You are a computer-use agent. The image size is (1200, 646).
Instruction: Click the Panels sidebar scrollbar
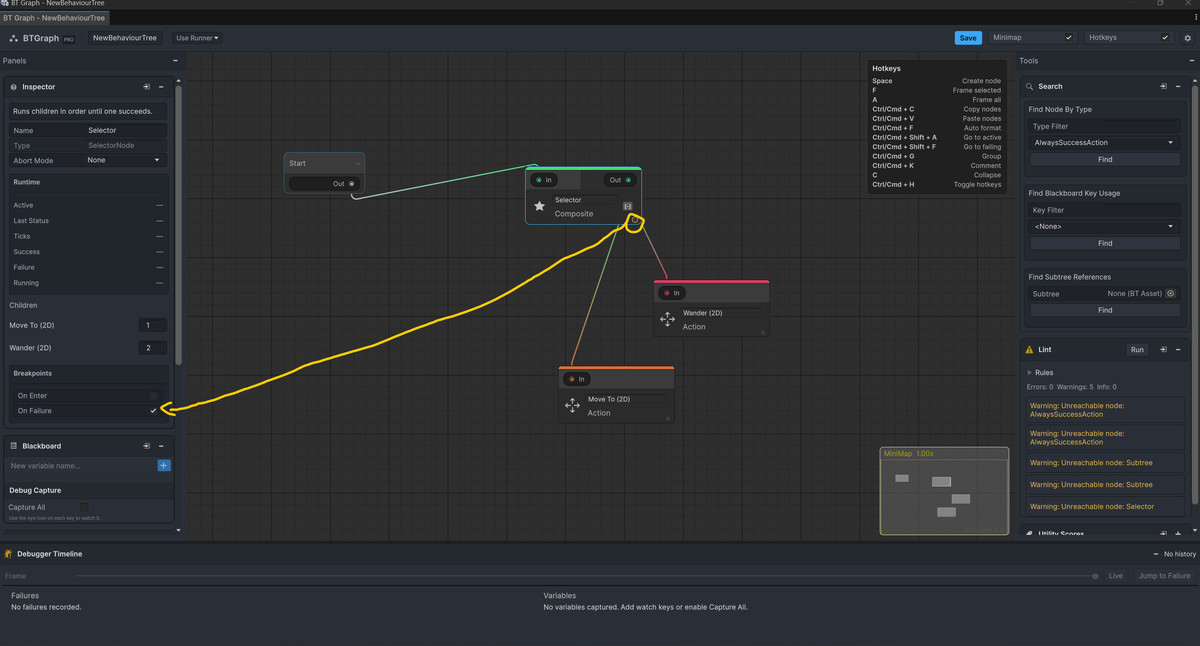[x=178, y=225]
